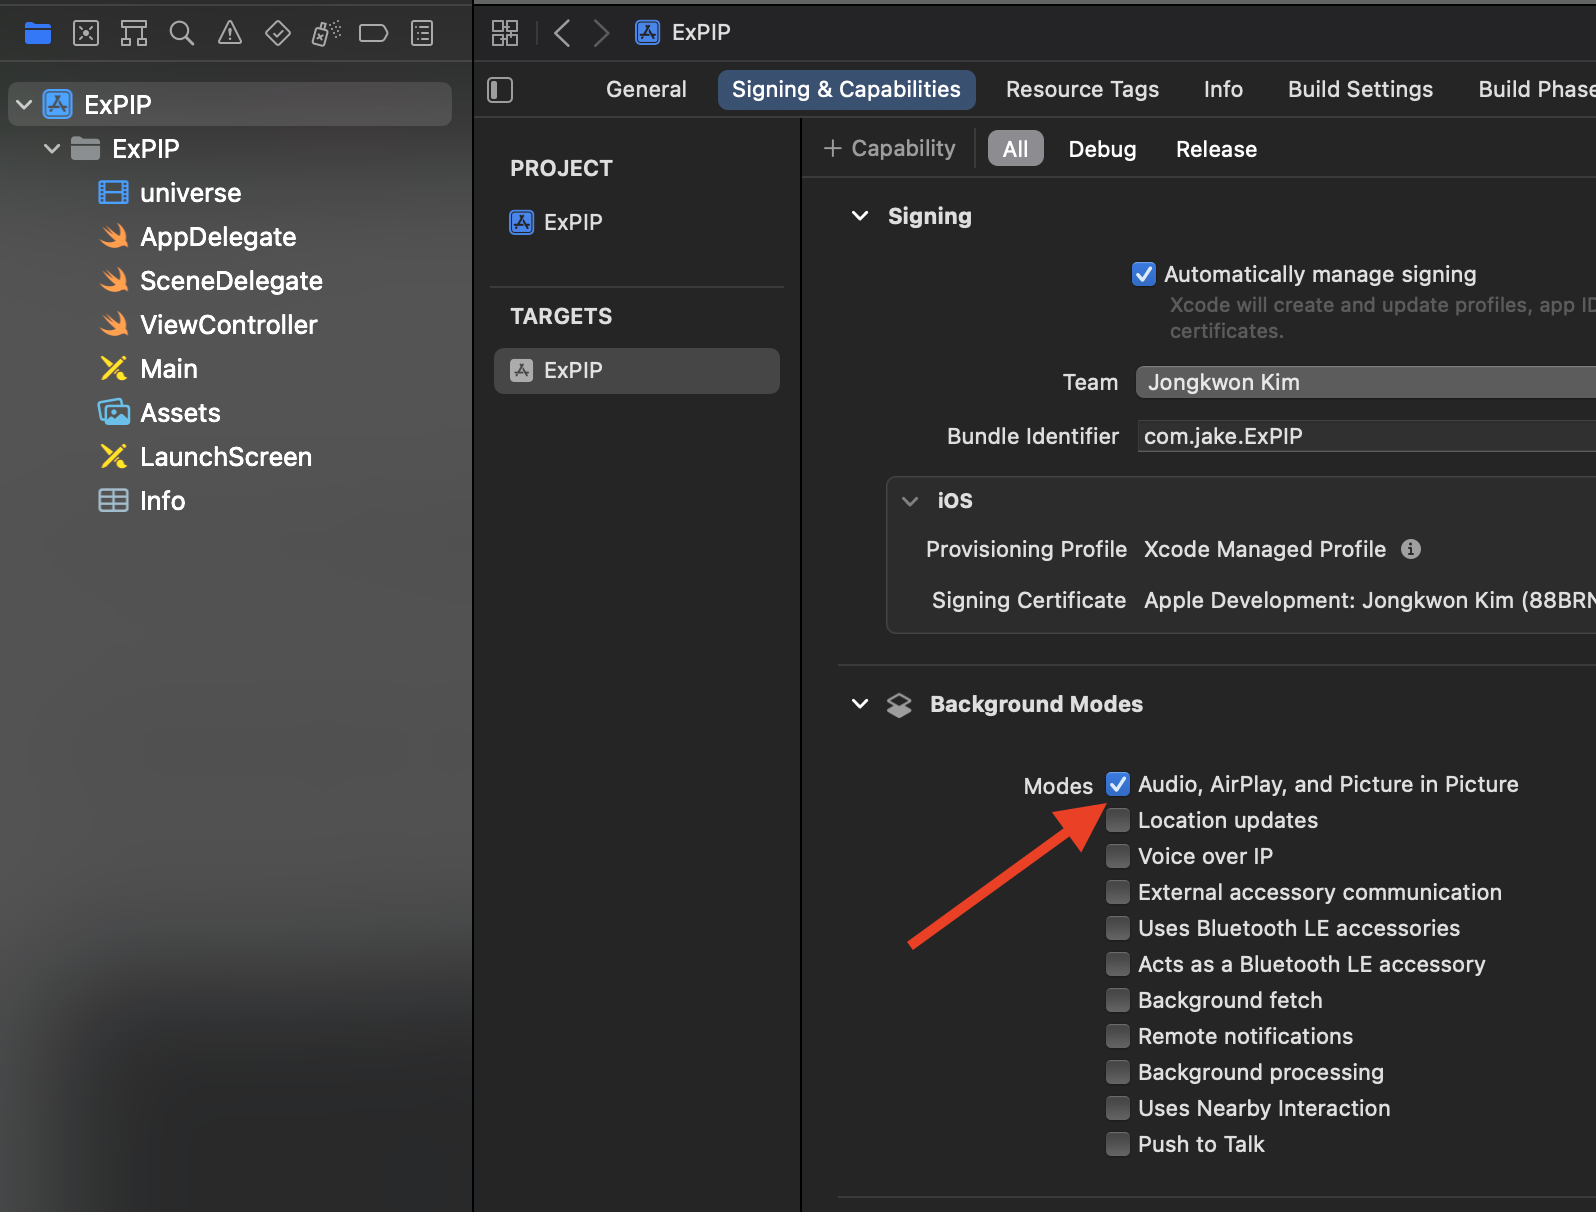Image resolution: width=1596 pixels, height=1212 pixels.
Task: Click Provisioning Profile info icon
Action: point(1411,549)
